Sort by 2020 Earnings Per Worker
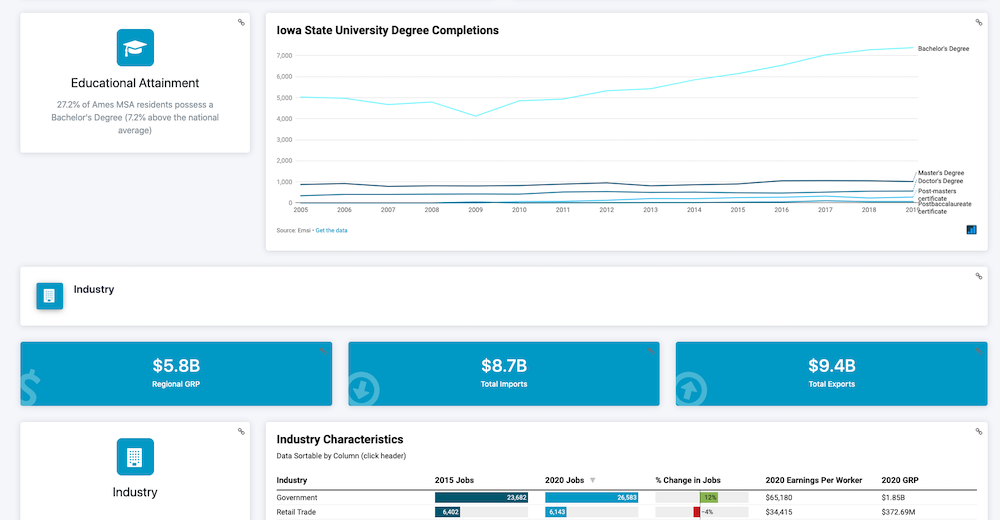The height and width of the screenshot is (520, 1000). pos(814,480)
